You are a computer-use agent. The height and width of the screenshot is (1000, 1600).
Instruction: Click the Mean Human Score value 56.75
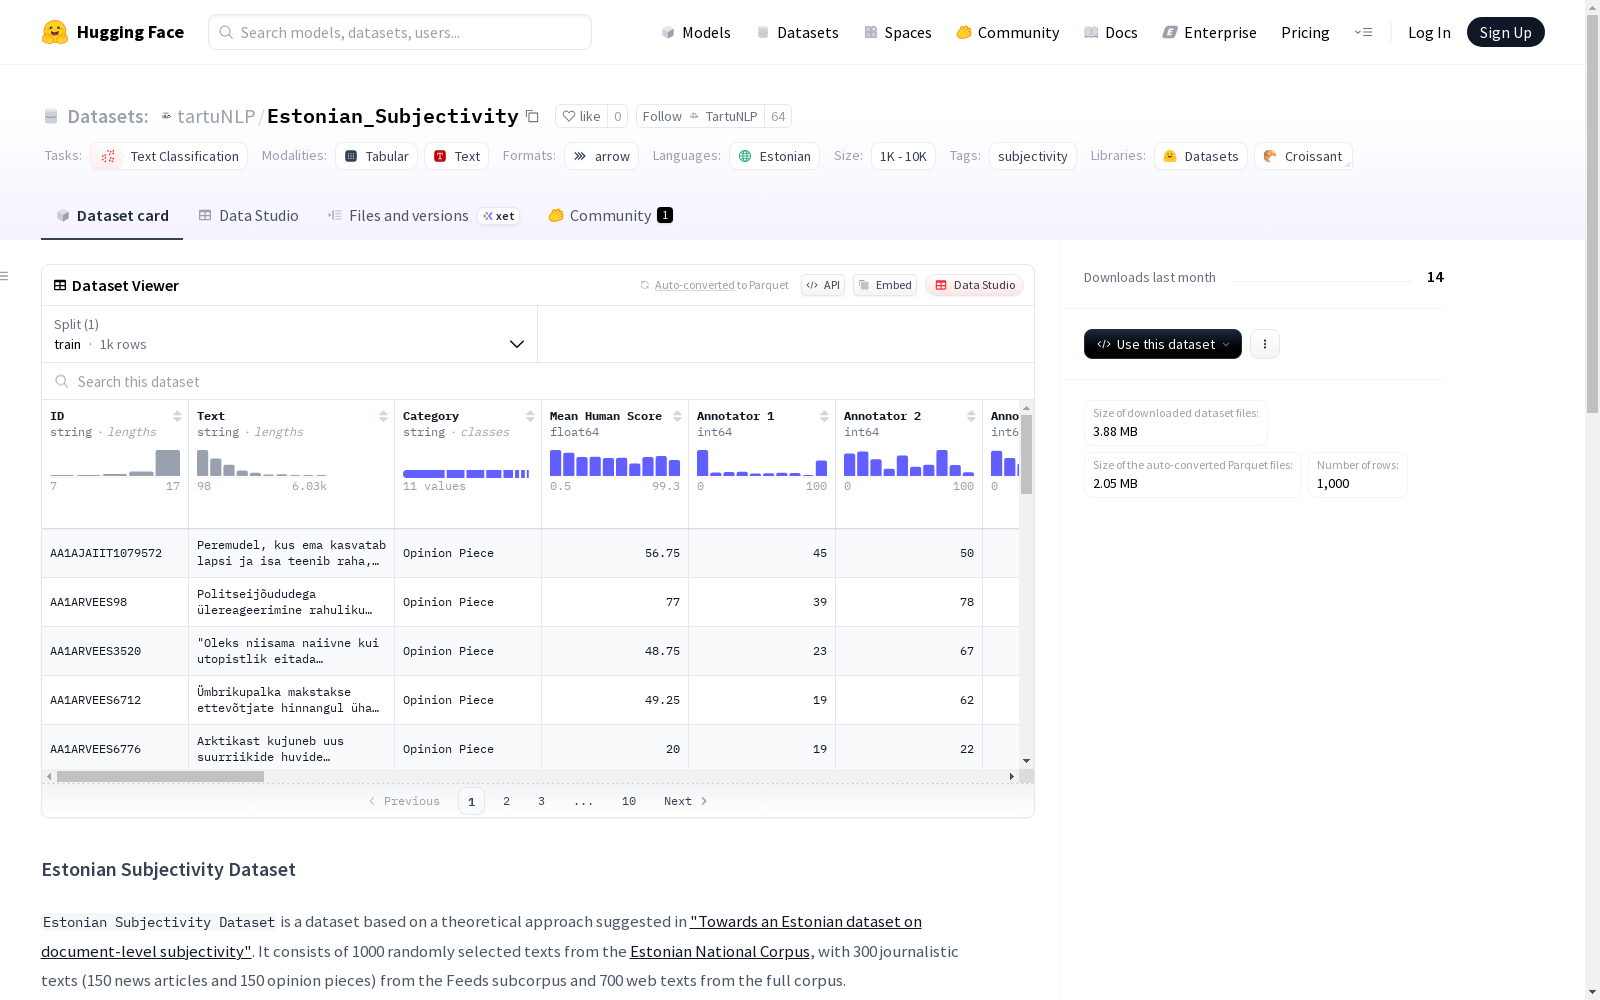pyautogui.click(x=662, y=553)
